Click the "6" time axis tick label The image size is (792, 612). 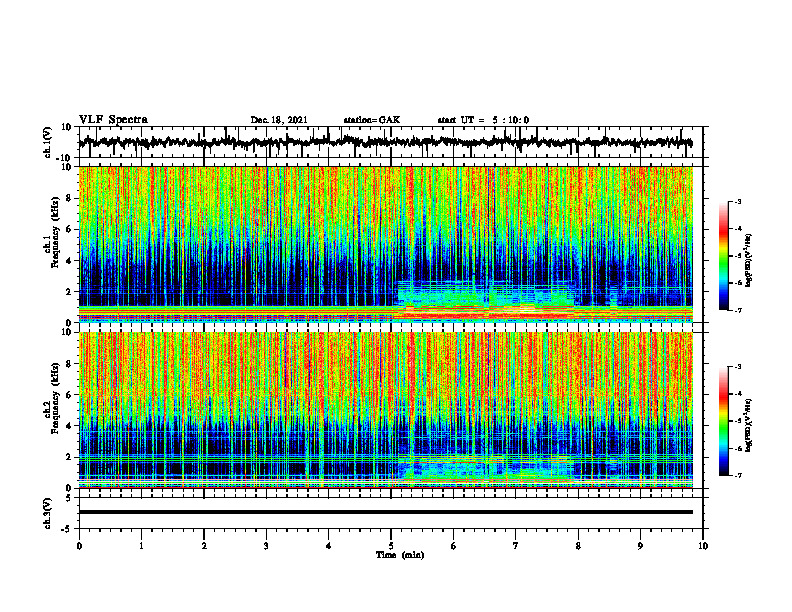coord(454,546)
